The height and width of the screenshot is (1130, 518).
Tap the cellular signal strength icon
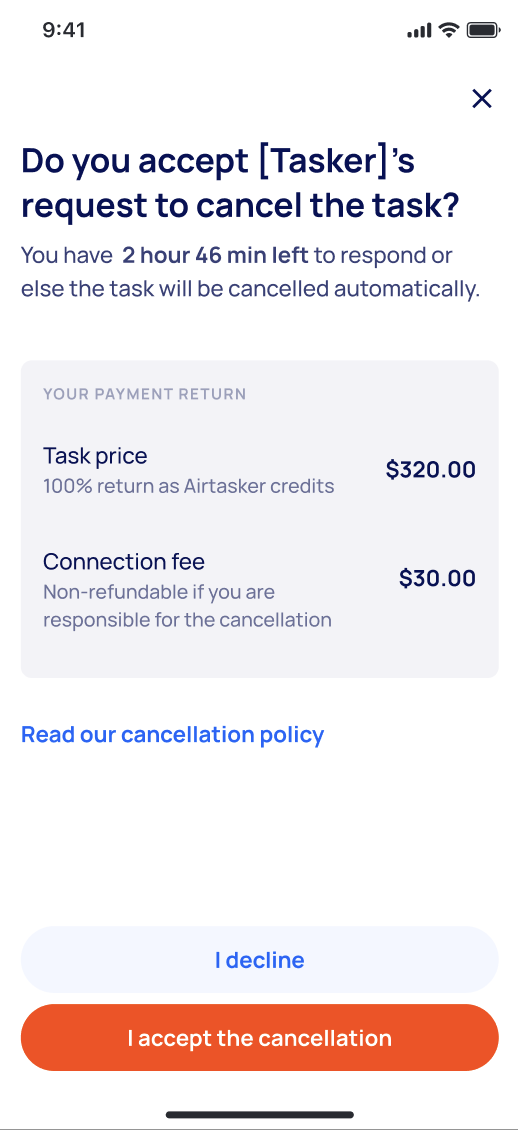[419, 30]
